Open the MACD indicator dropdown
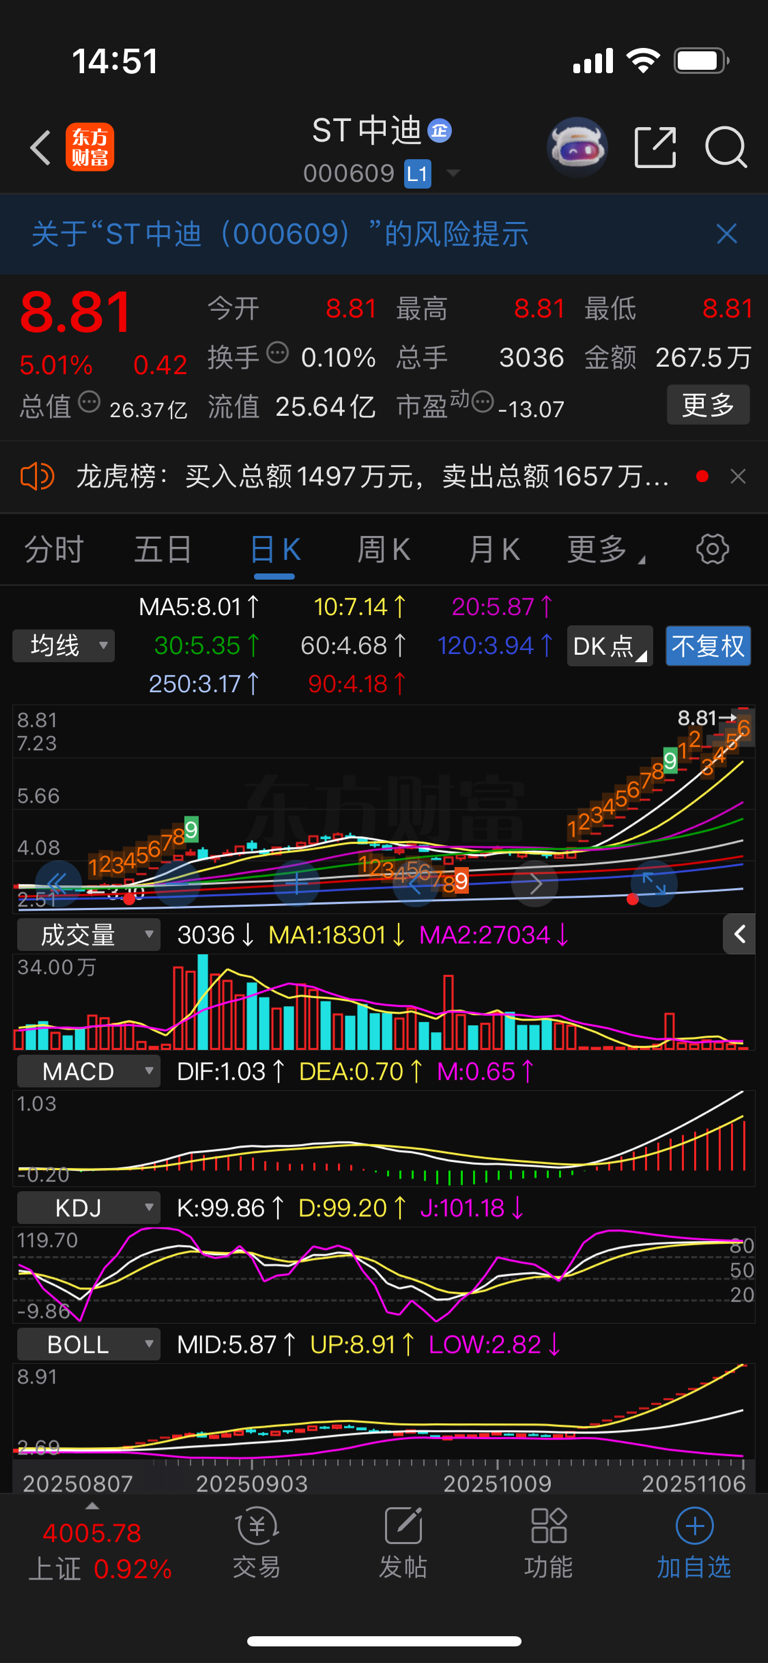 pyautogui.click(x=89, y=1071)
